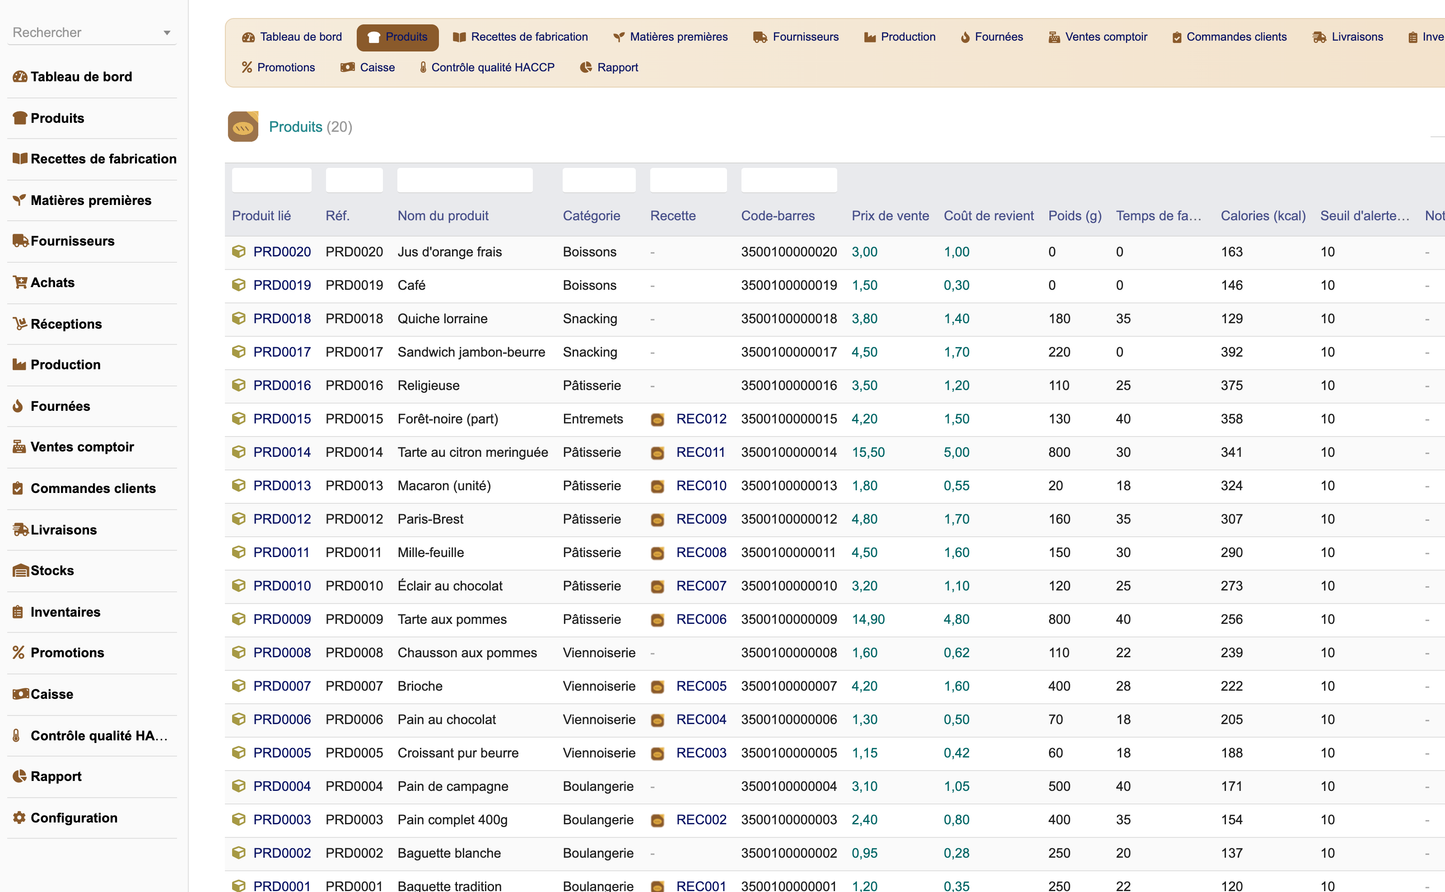Click the Configuration sidebar gear icon
Viewport: 1445px width, 892px height.
click(19, 817)
